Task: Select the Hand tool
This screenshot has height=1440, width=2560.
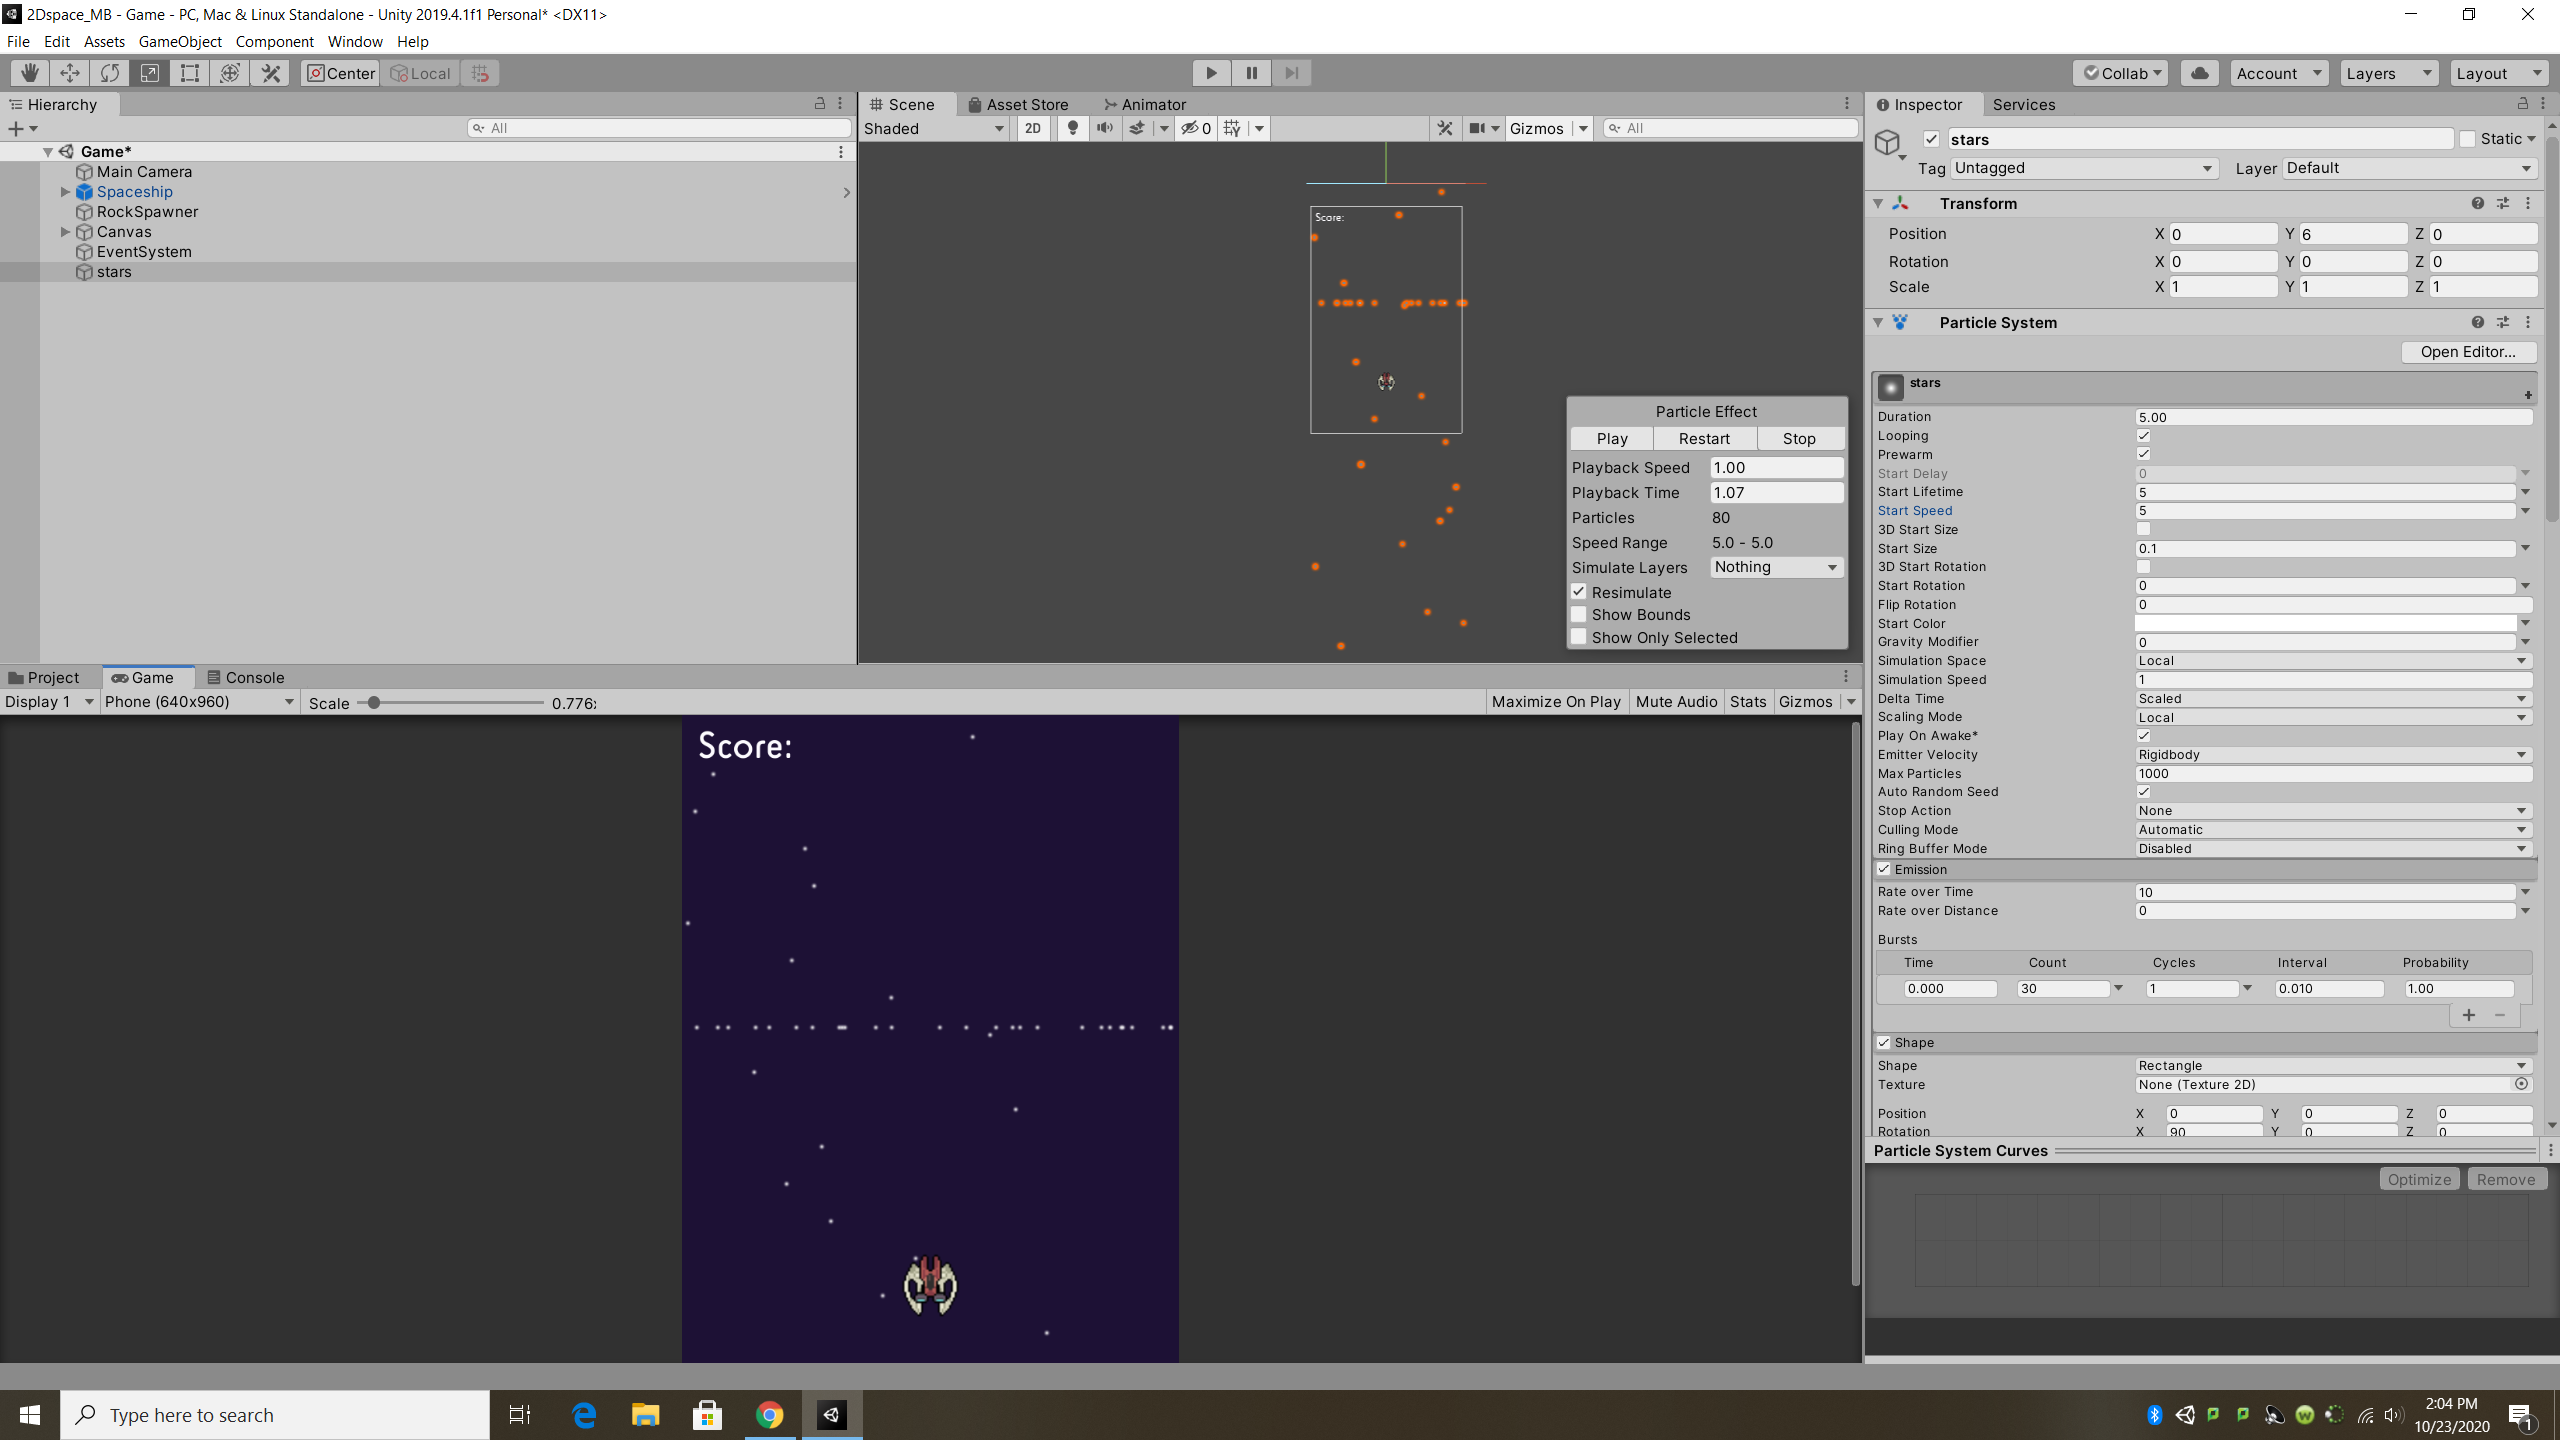Action: click(29, 73)
